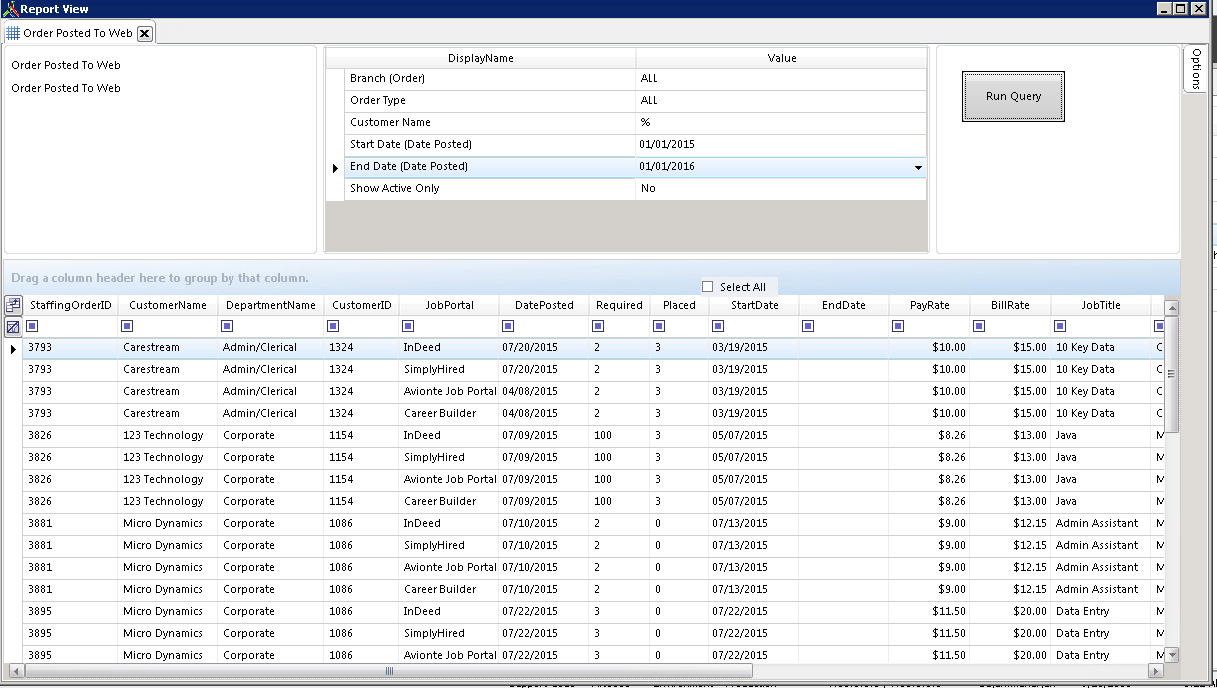Open filter icon under CustomerID column
The image size is (1217, 688).
pos(333,326)
